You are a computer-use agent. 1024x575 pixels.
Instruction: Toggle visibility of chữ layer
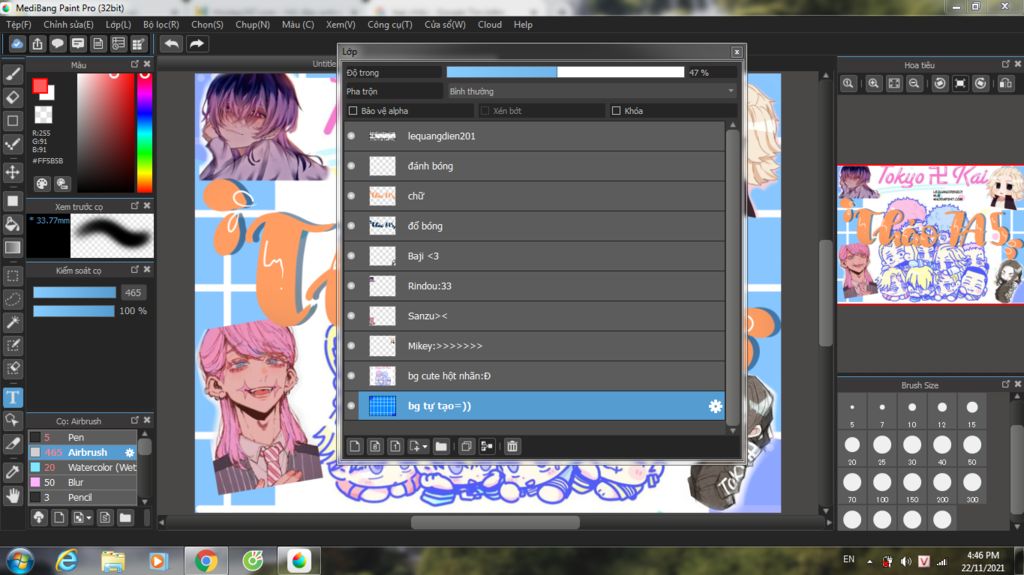pyautogui.click(x=351, y=196)
